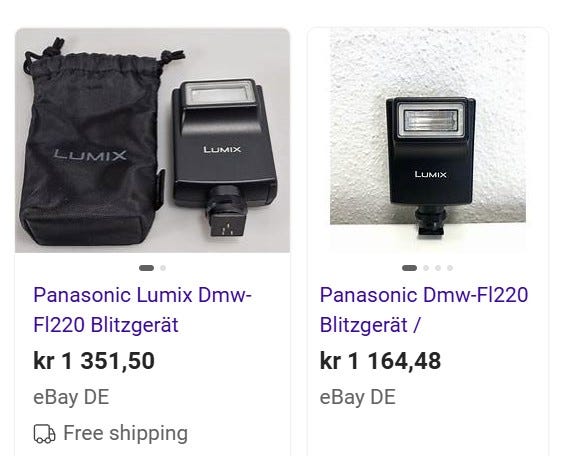Click the kr 1 351,50 price
Viewport: 562px width, 456px height.
tap(94, 361)
